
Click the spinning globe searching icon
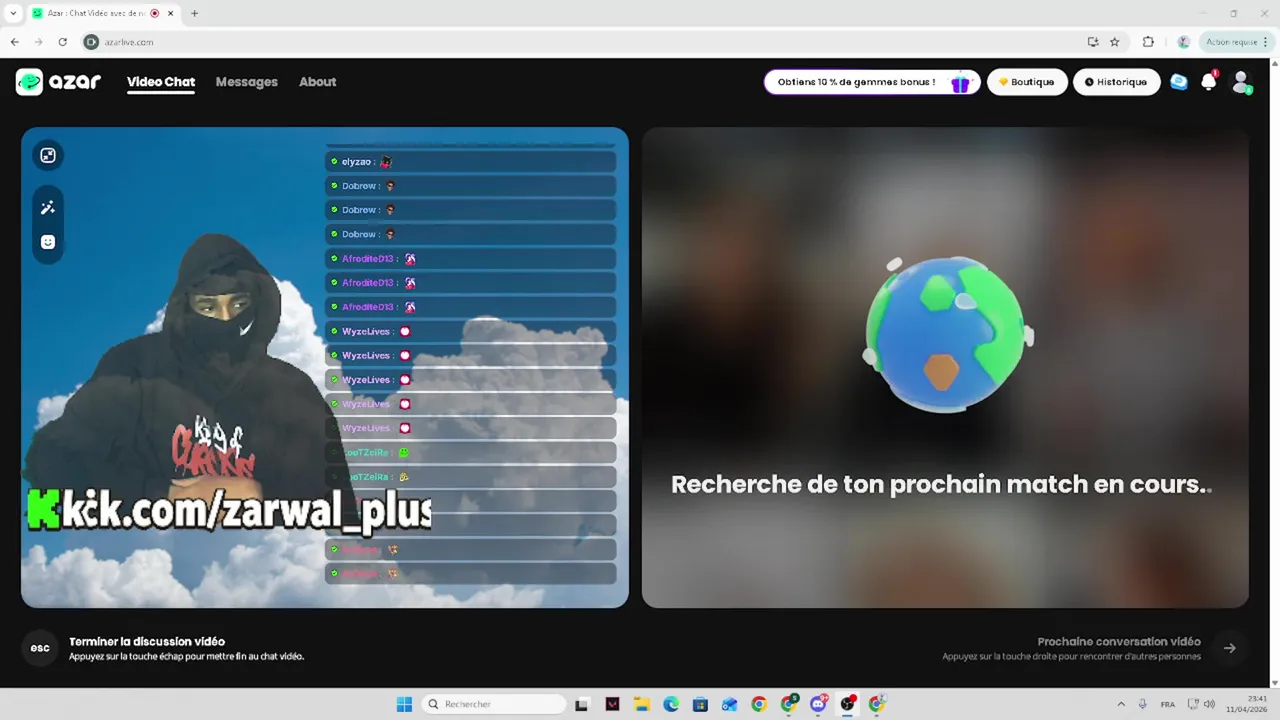point(946,333)
